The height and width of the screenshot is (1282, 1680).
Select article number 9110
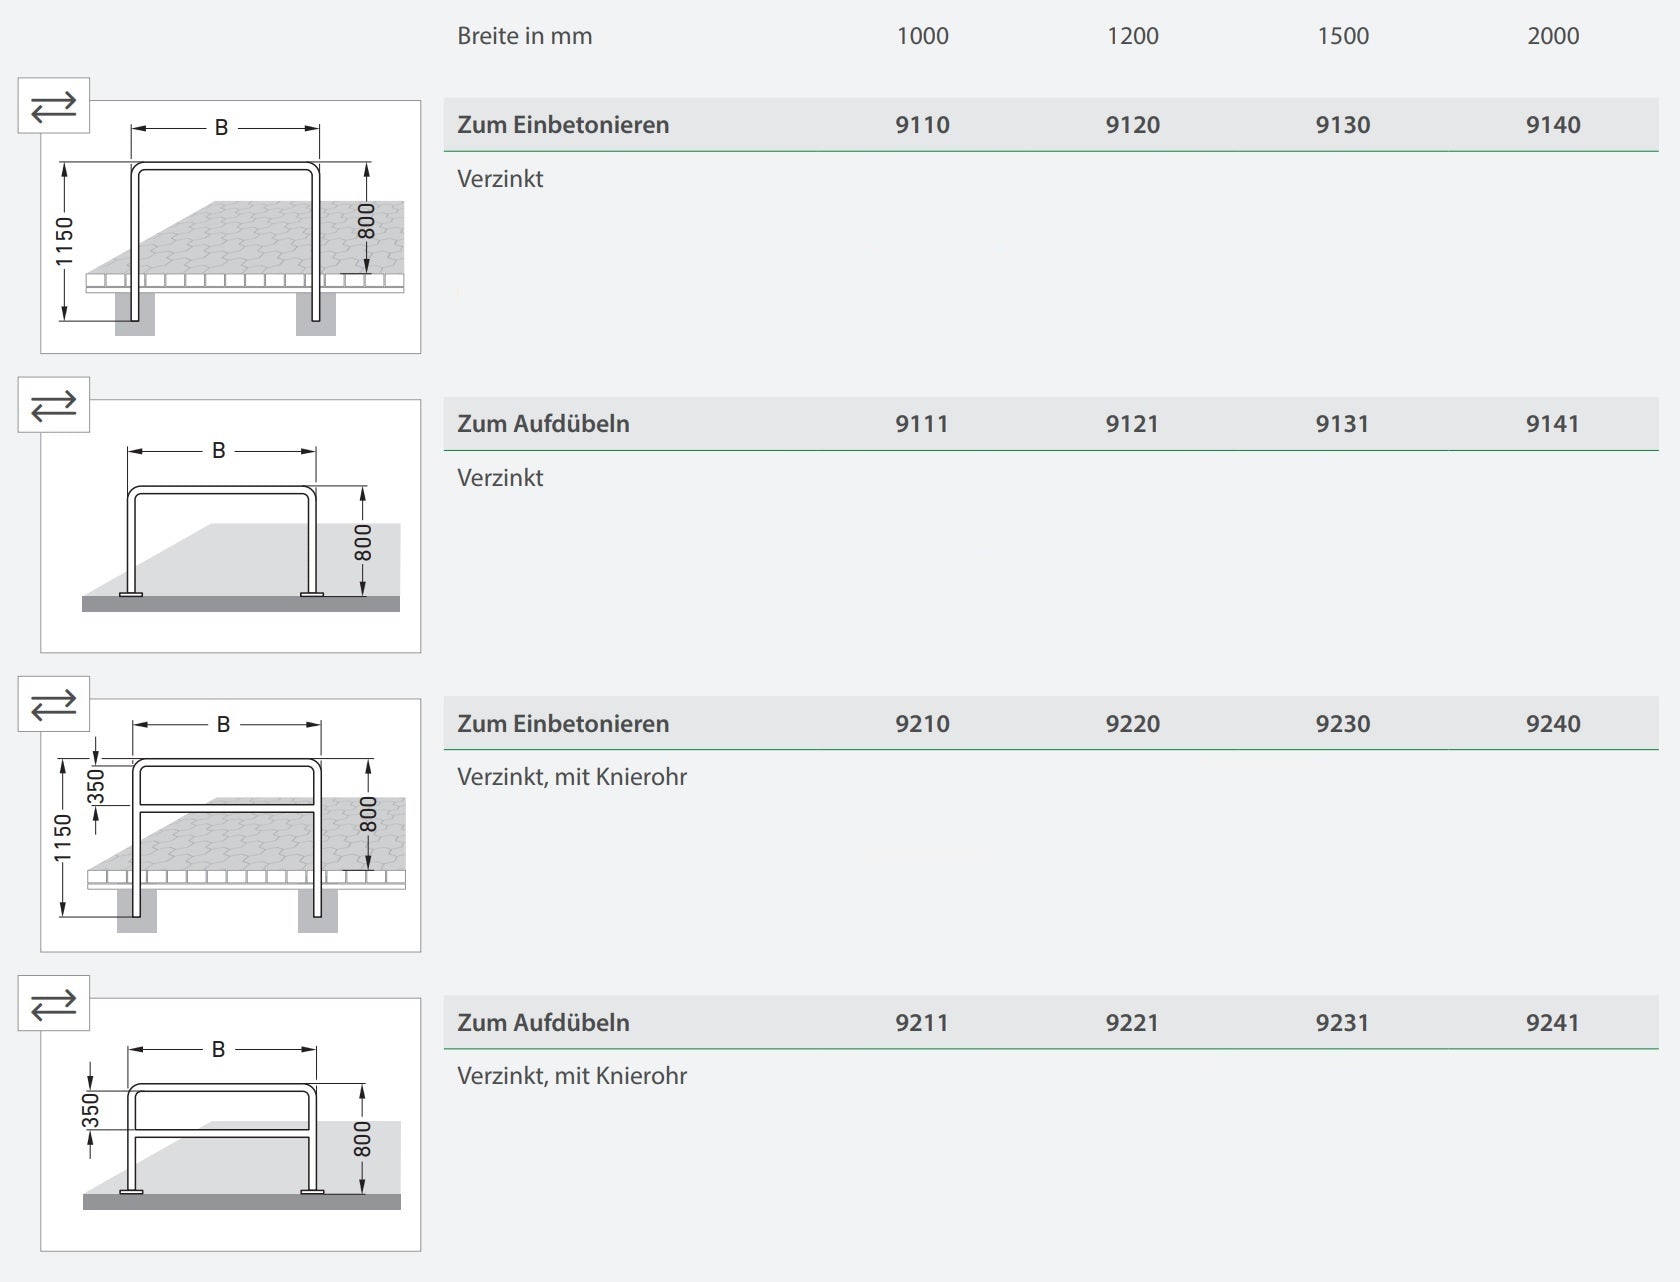point(922,125)
